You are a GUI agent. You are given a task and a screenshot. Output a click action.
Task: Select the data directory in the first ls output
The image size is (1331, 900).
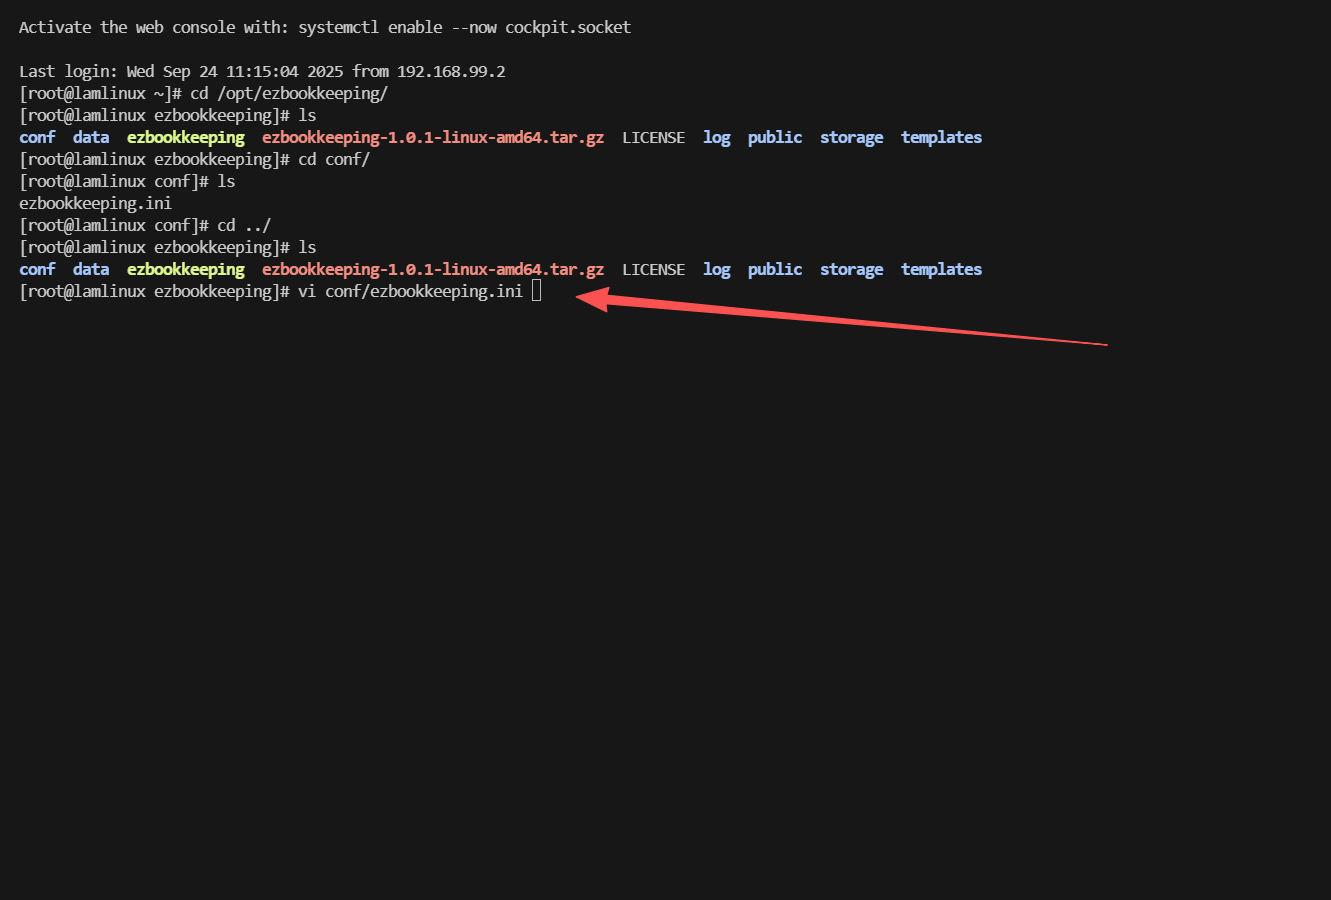click(x=91, y=137)
